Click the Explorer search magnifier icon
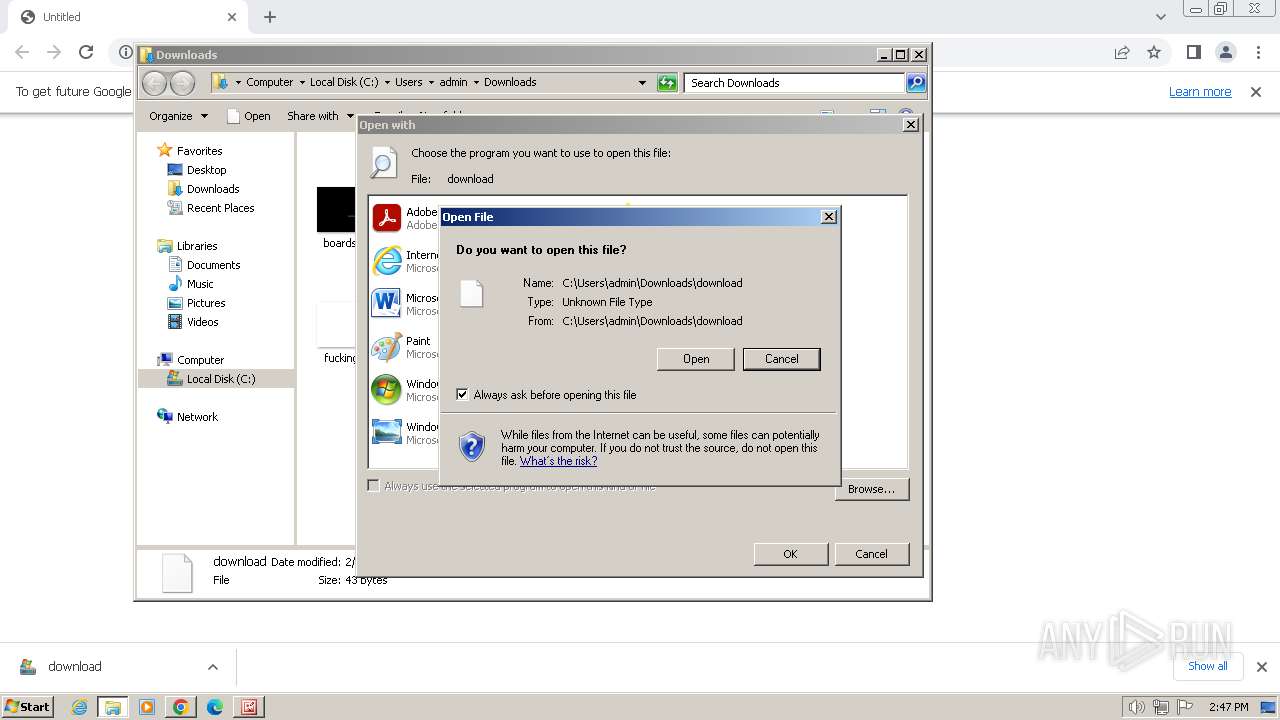Screen dimensions: 1280x720 tap(916, 83)
